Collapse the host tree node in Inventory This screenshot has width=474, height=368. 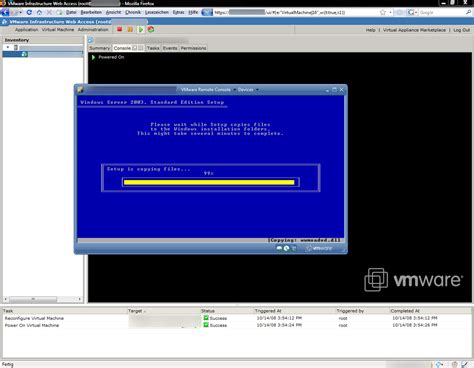coord(8,47)
